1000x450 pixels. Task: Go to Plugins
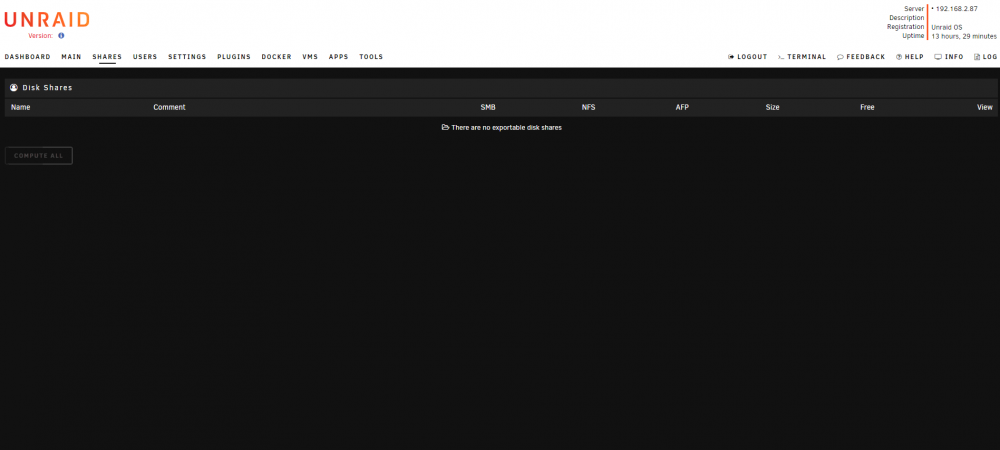[x=234, y=57]
